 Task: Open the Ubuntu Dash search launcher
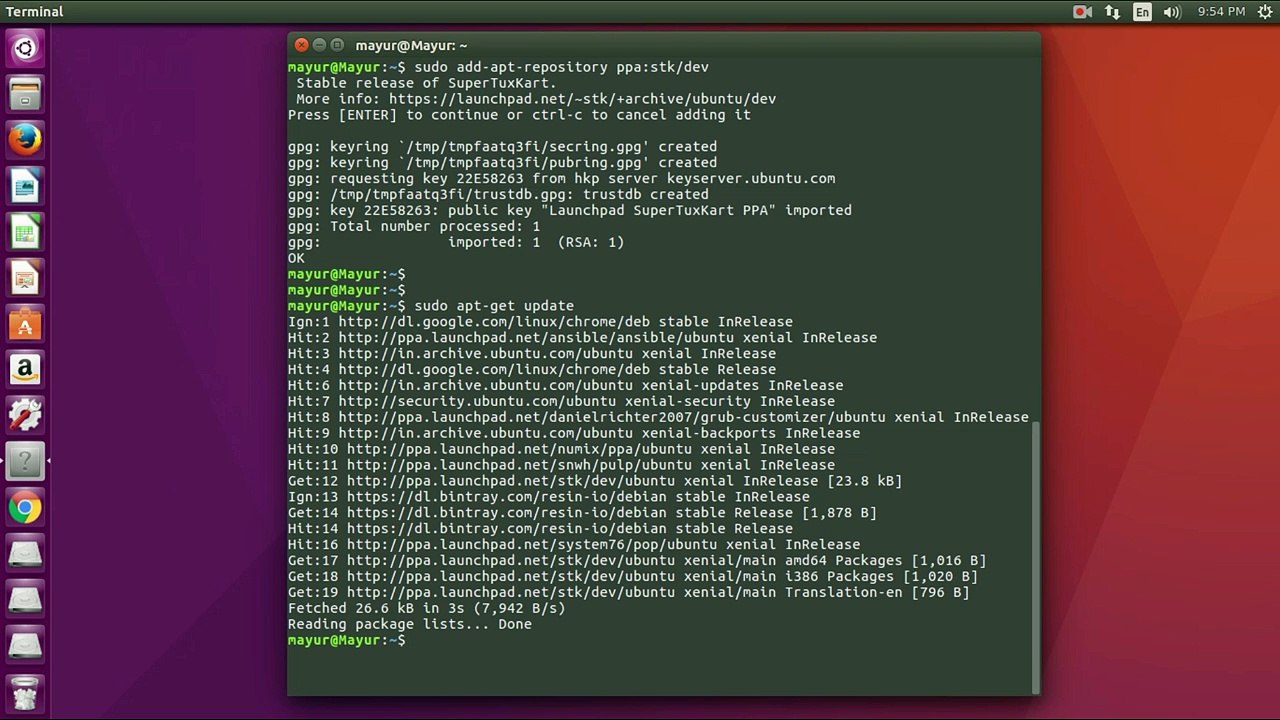point(25,48)
